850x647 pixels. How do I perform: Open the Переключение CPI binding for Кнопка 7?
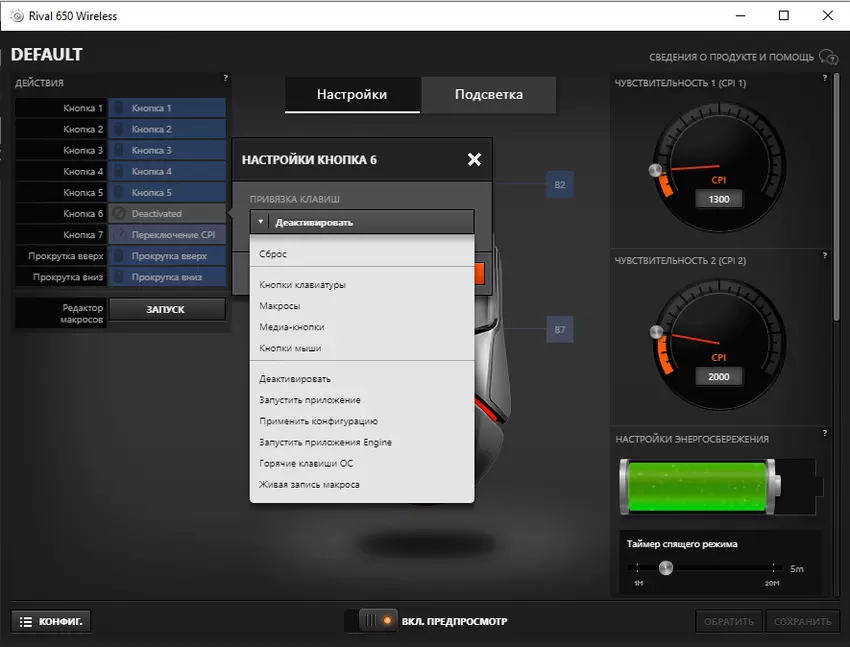(x=166, y=234)
